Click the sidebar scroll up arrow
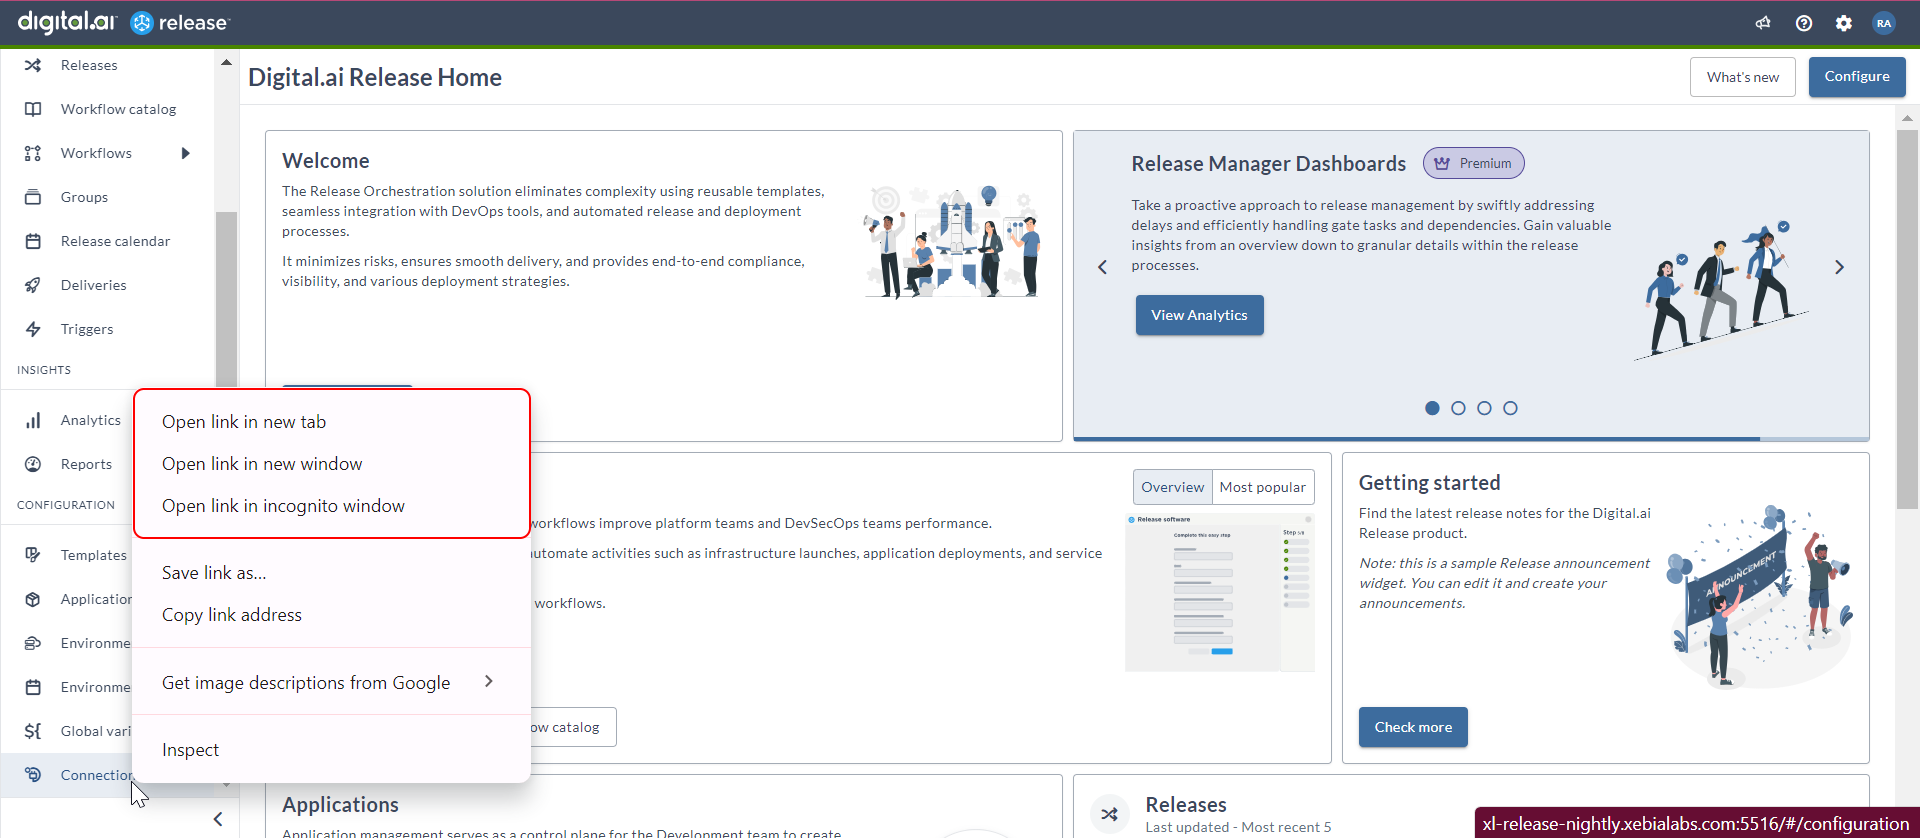The height and width of the screenshot is (838, 1920). [226, 62]
